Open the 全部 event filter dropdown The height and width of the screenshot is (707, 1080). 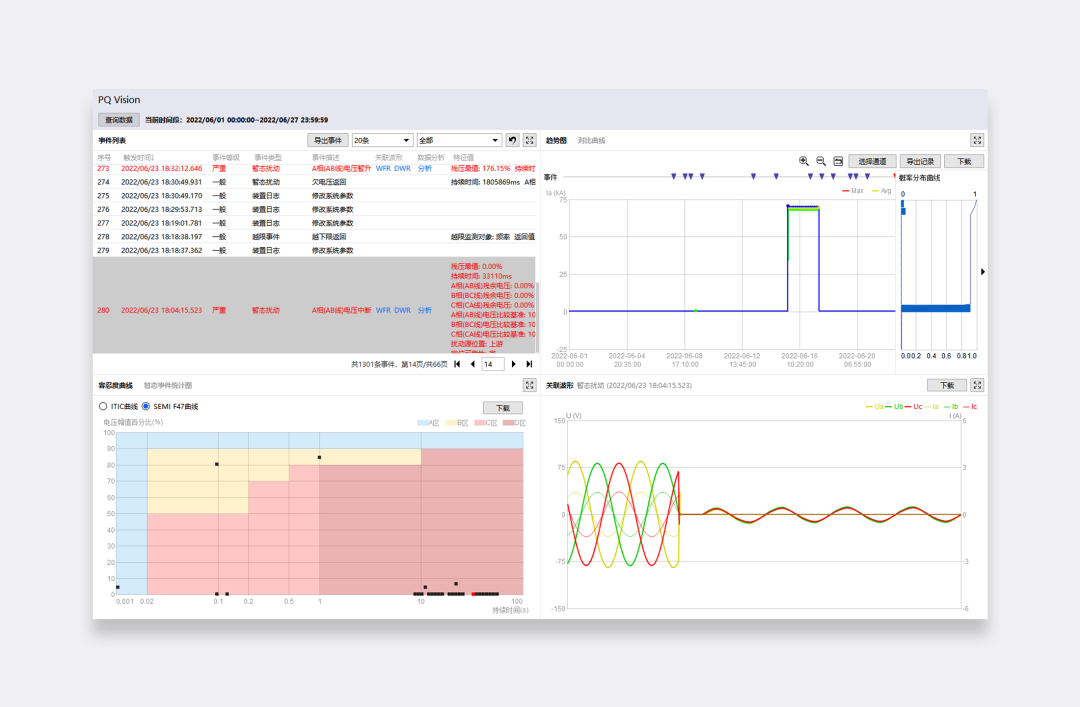pyautogui.click(x=460, y=141)
